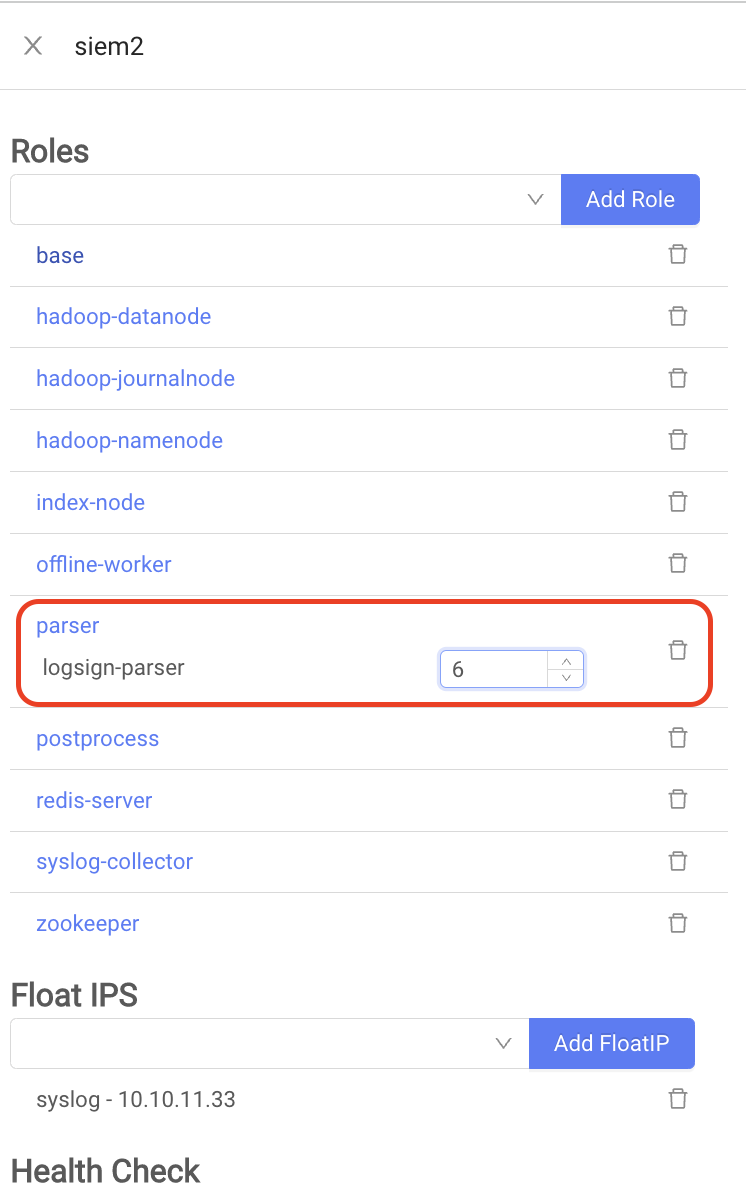Click the logsign-parser number input field
The height and width of the screenshot is (1193, 746).
(x=495, y=669)
